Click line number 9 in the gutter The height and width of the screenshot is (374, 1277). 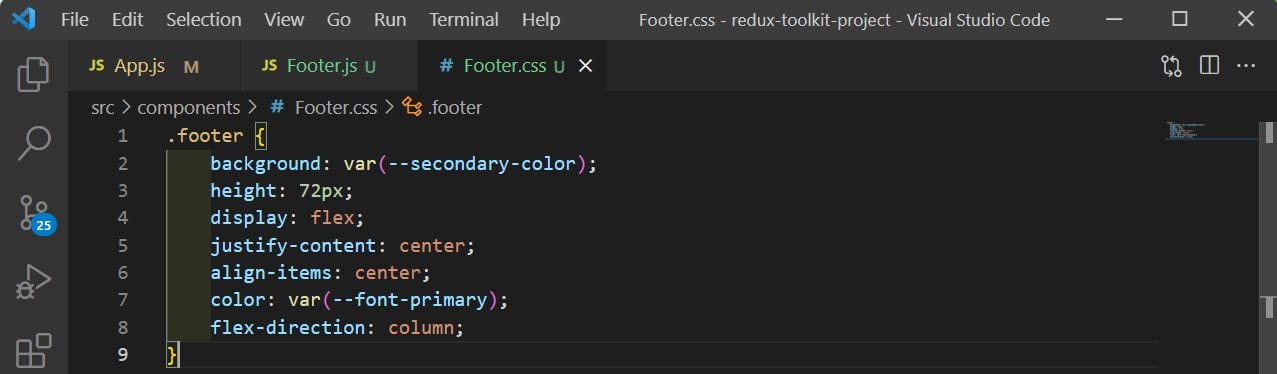pos(122,354)
